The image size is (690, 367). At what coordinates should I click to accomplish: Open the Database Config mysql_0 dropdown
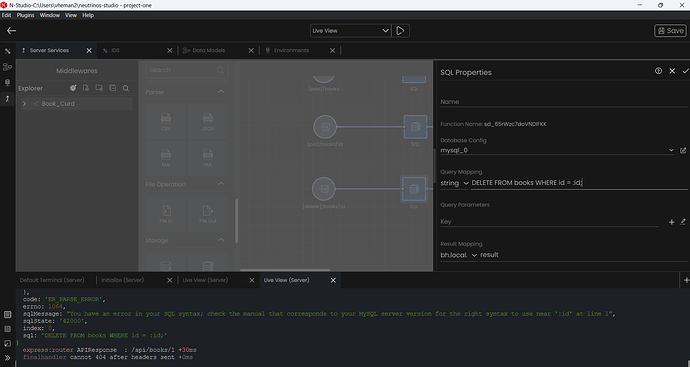click(x=557, y=150)
